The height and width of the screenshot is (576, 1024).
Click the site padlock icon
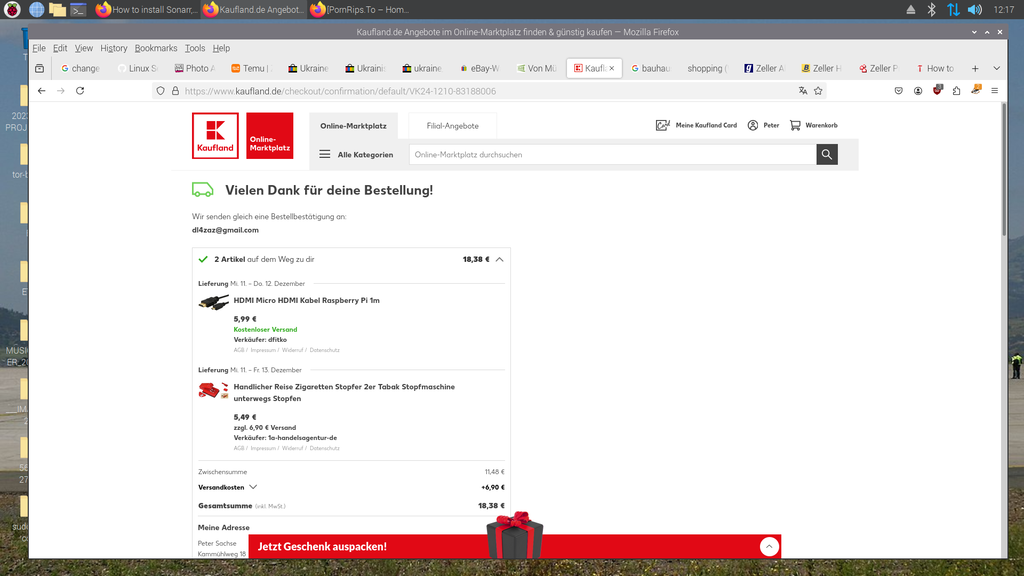click(175, 91)
